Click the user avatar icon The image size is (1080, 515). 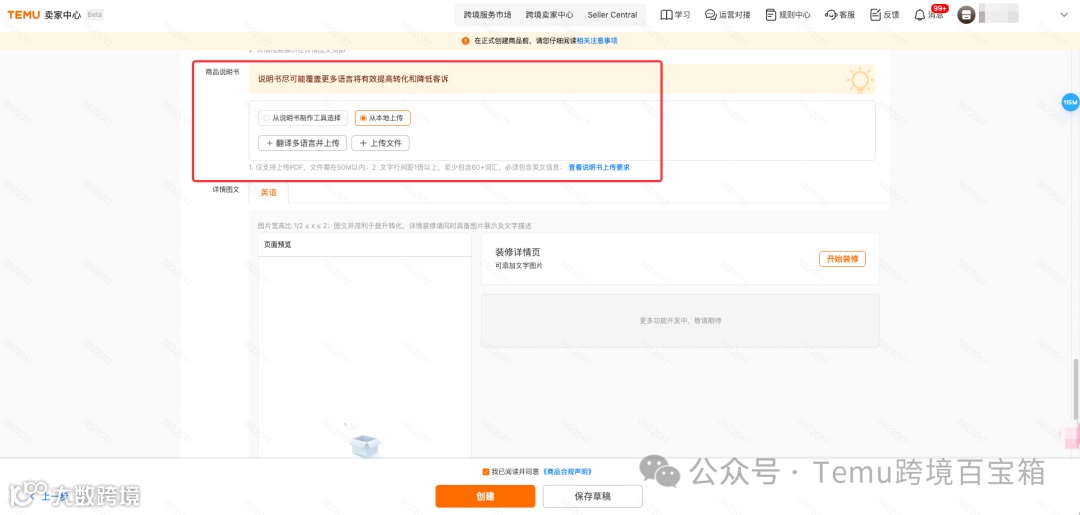966,14
